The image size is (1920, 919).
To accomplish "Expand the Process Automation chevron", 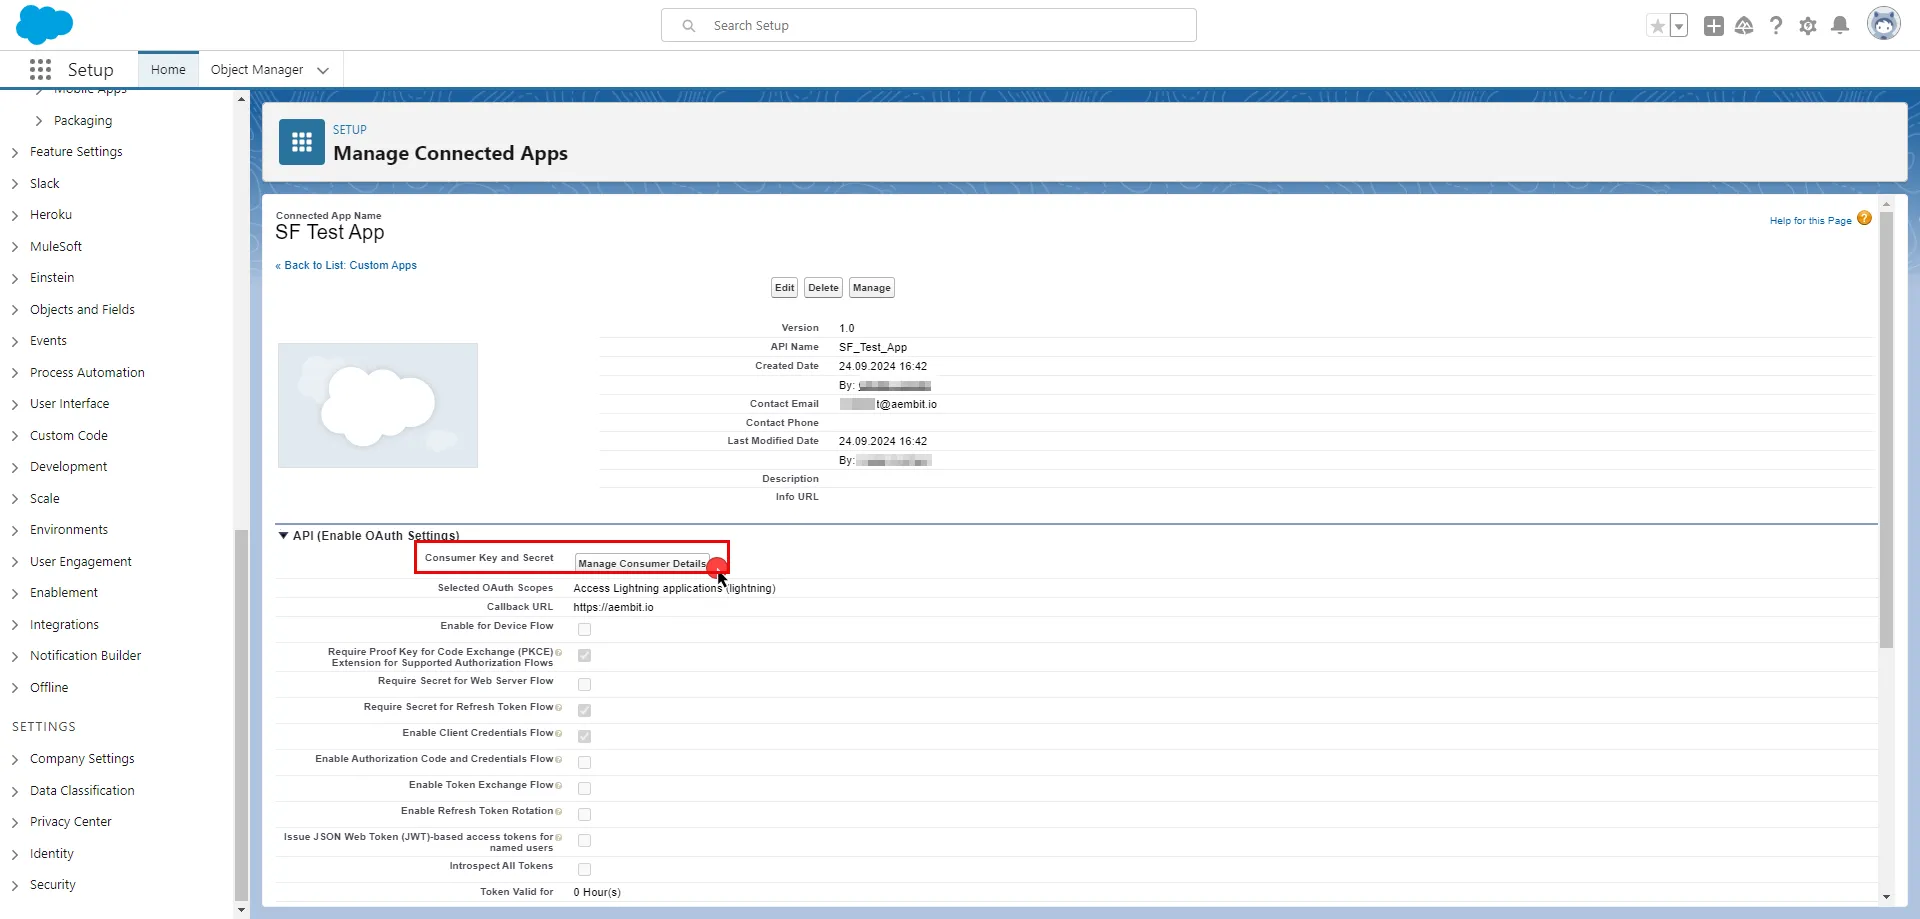I will coord(15,373).
